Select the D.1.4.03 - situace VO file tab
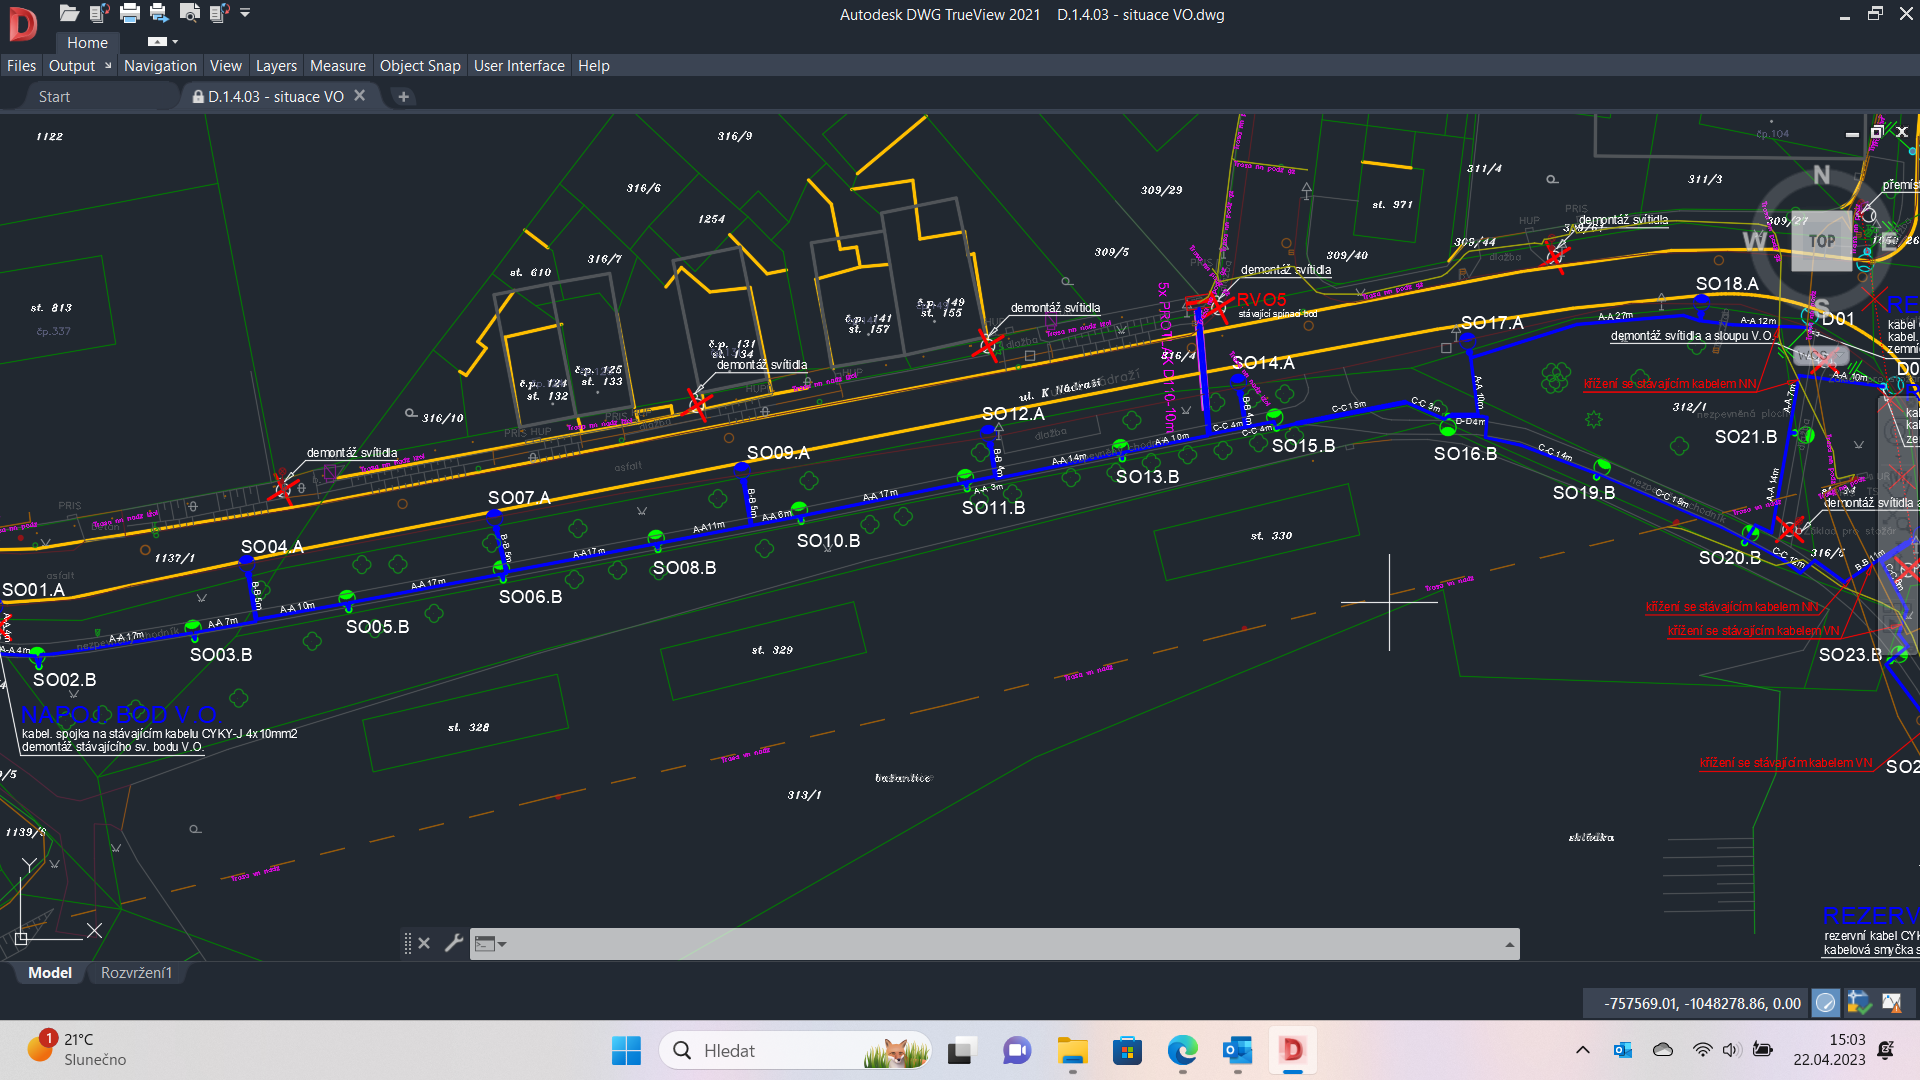 coord(275,96)
